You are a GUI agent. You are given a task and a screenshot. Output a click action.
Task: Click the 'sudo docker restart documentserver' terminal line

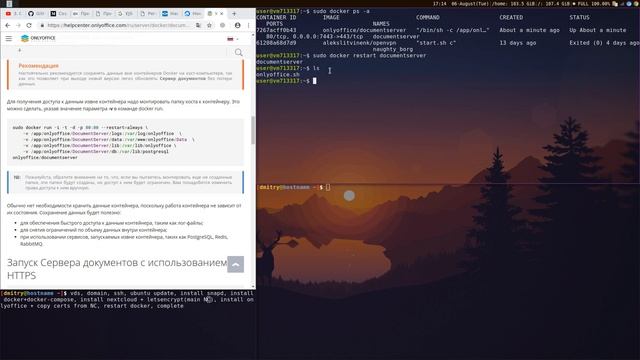coord(369,56)
